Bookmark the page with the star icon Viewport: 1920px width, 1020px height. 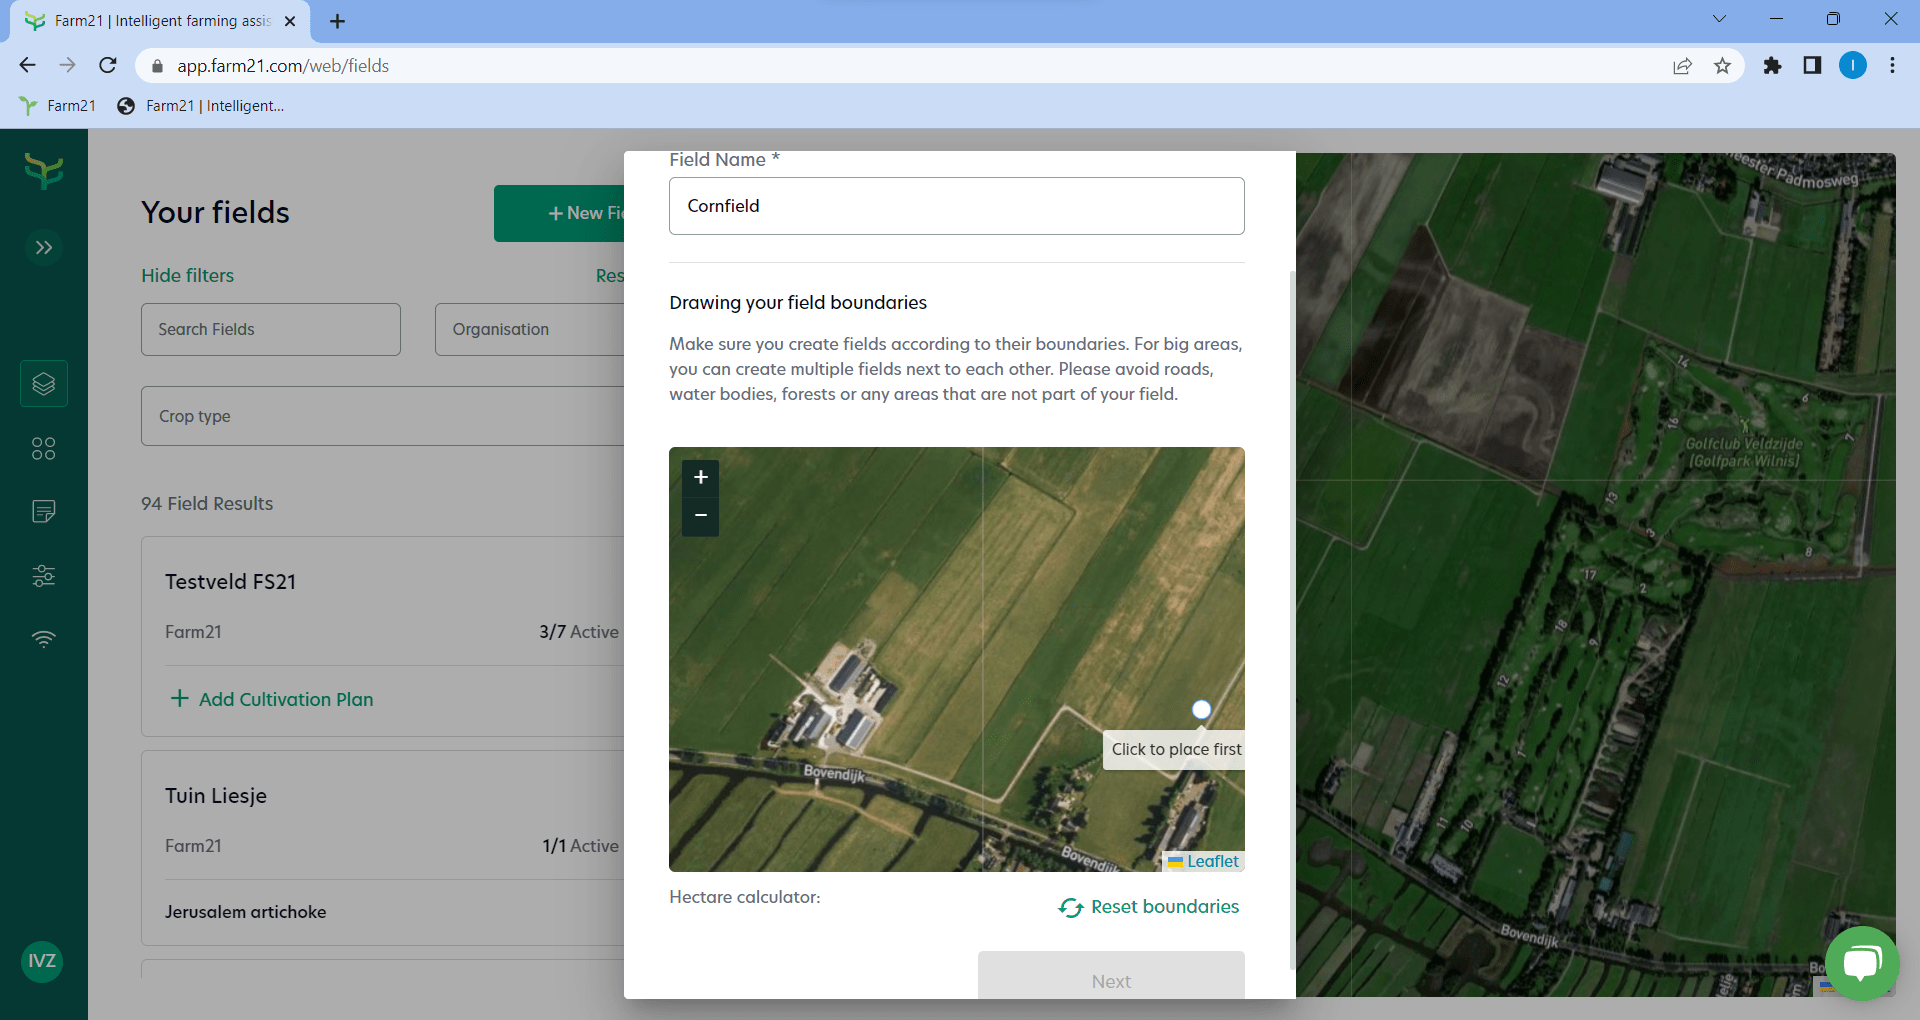pos(1722,65)
